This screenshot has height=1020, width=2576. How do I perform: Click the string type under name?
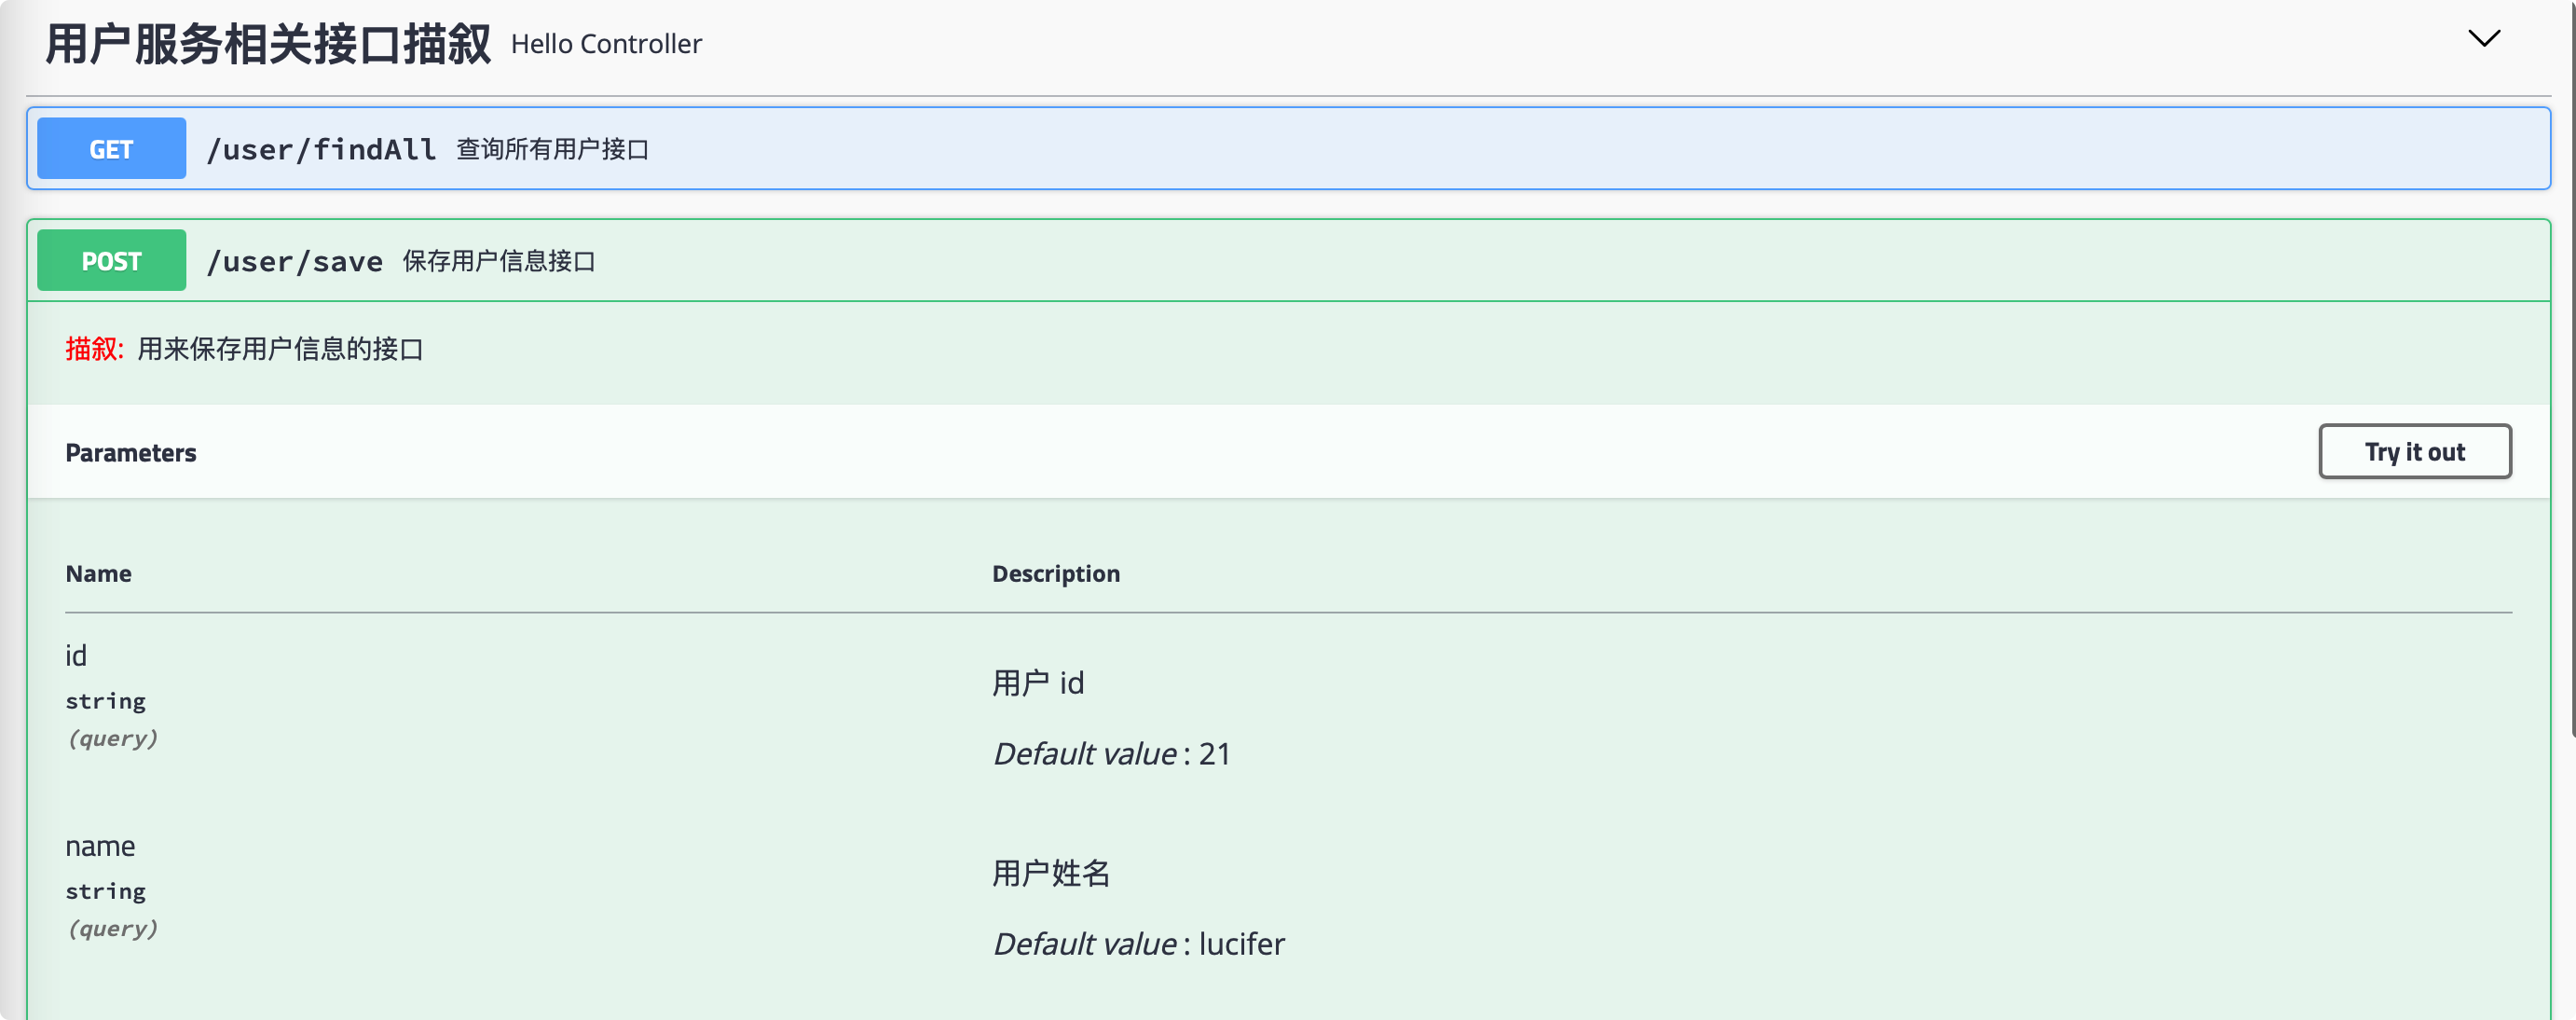(x=105, y=891)
